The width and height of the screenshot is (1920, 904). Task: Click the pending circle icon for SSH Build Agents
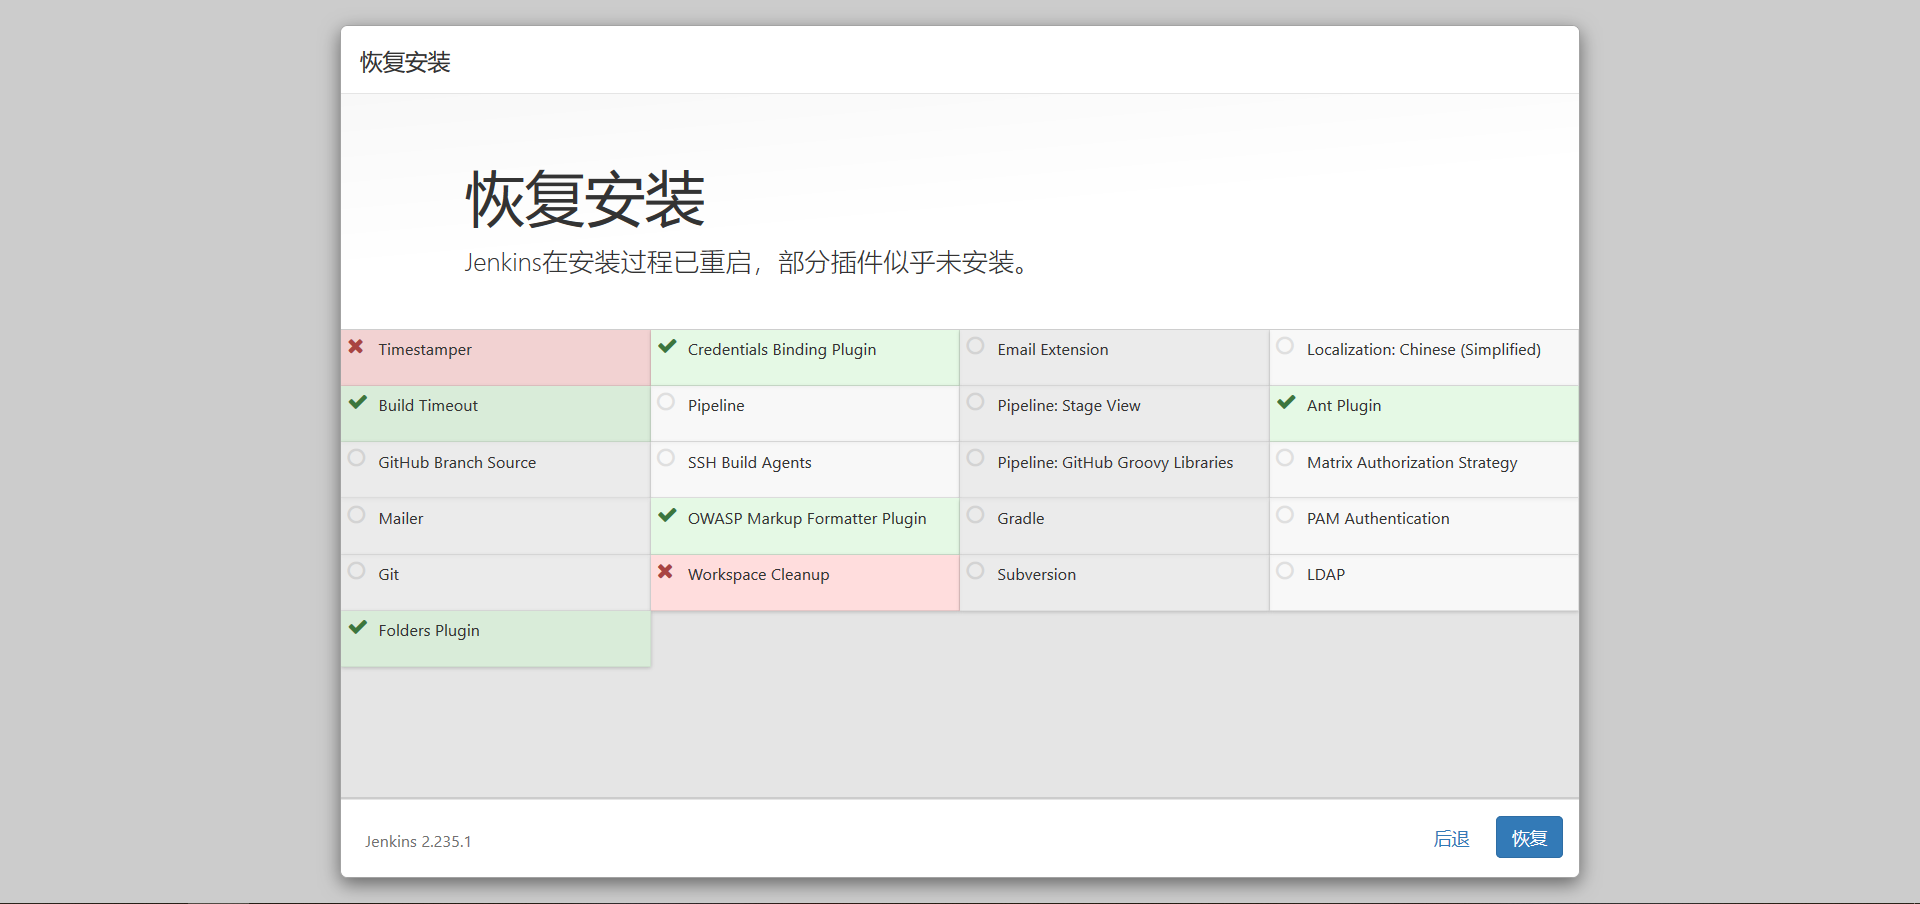tap(666, 458)
